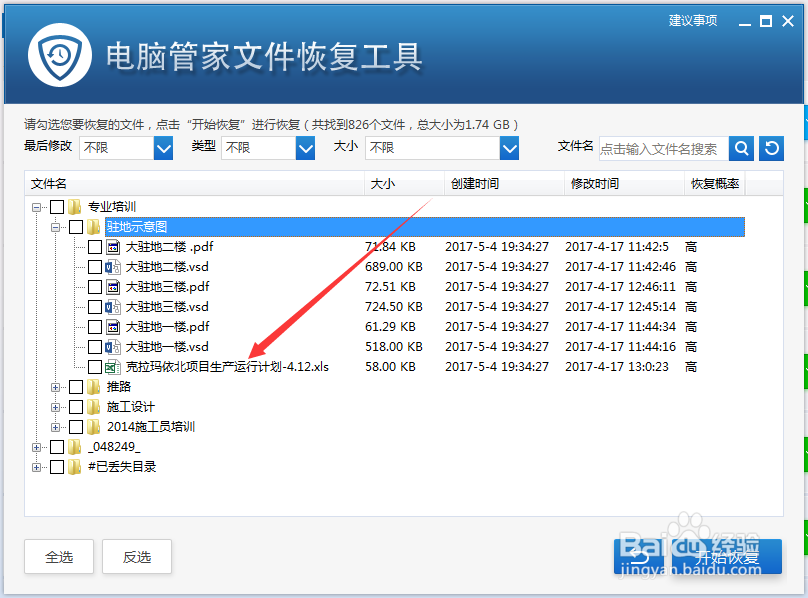Tick the checkbox for 大驻地三楼.vsd
808x598 pixels.
click(95, 307)
